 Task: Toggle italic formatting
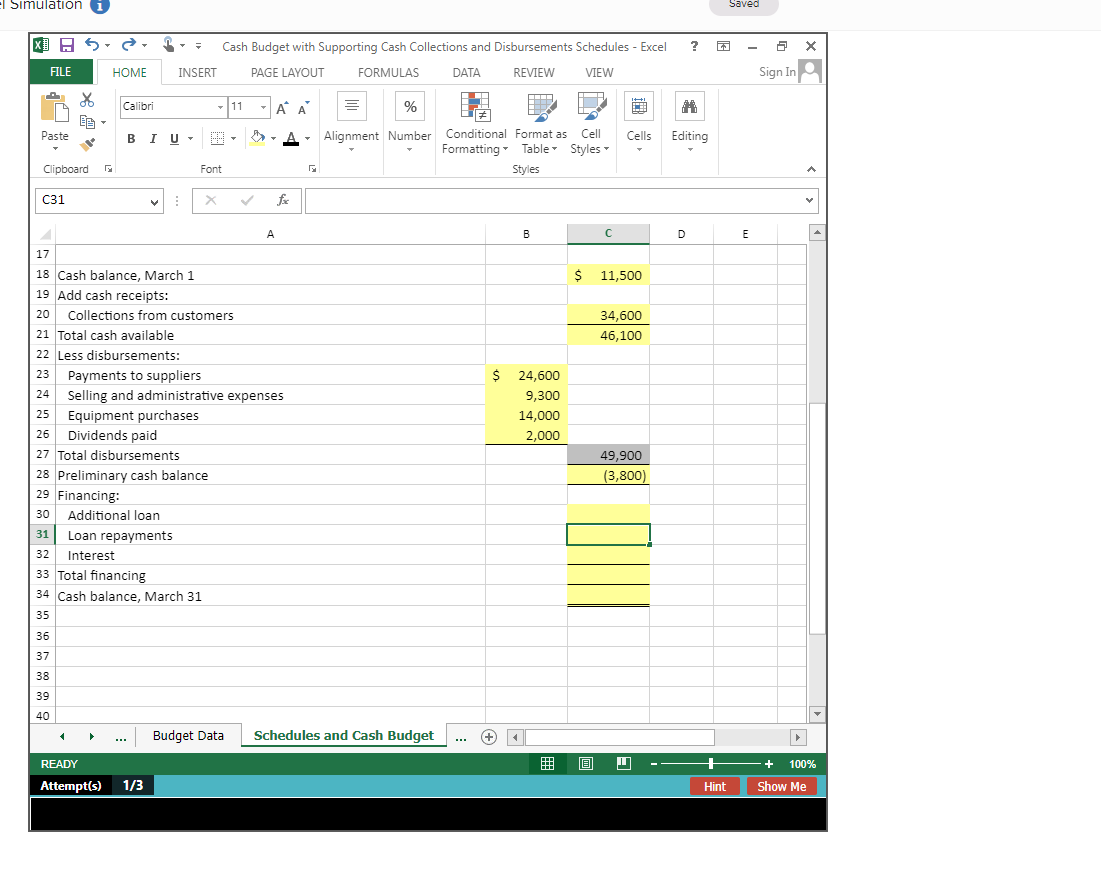[152, 138]
